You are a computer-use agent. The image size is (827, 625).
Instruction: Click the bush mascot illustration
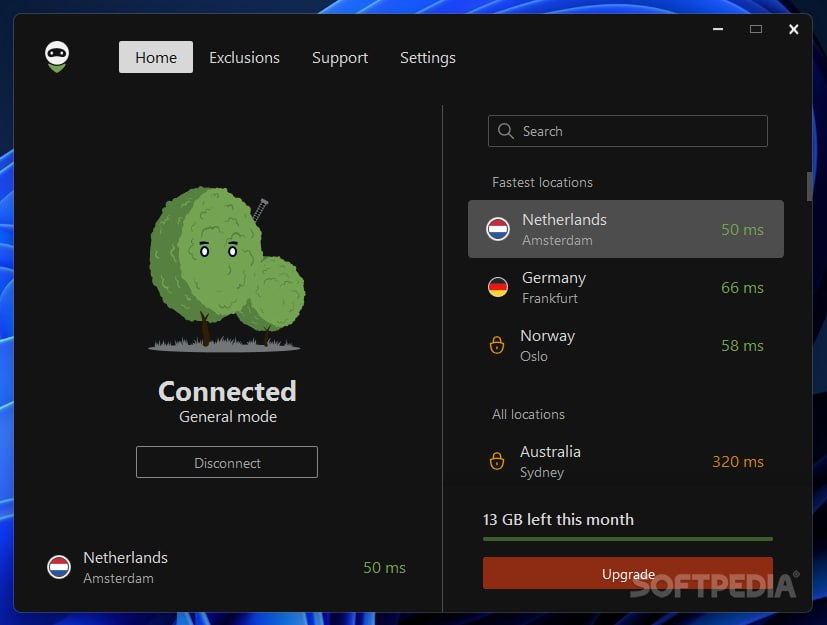point(227,269)
